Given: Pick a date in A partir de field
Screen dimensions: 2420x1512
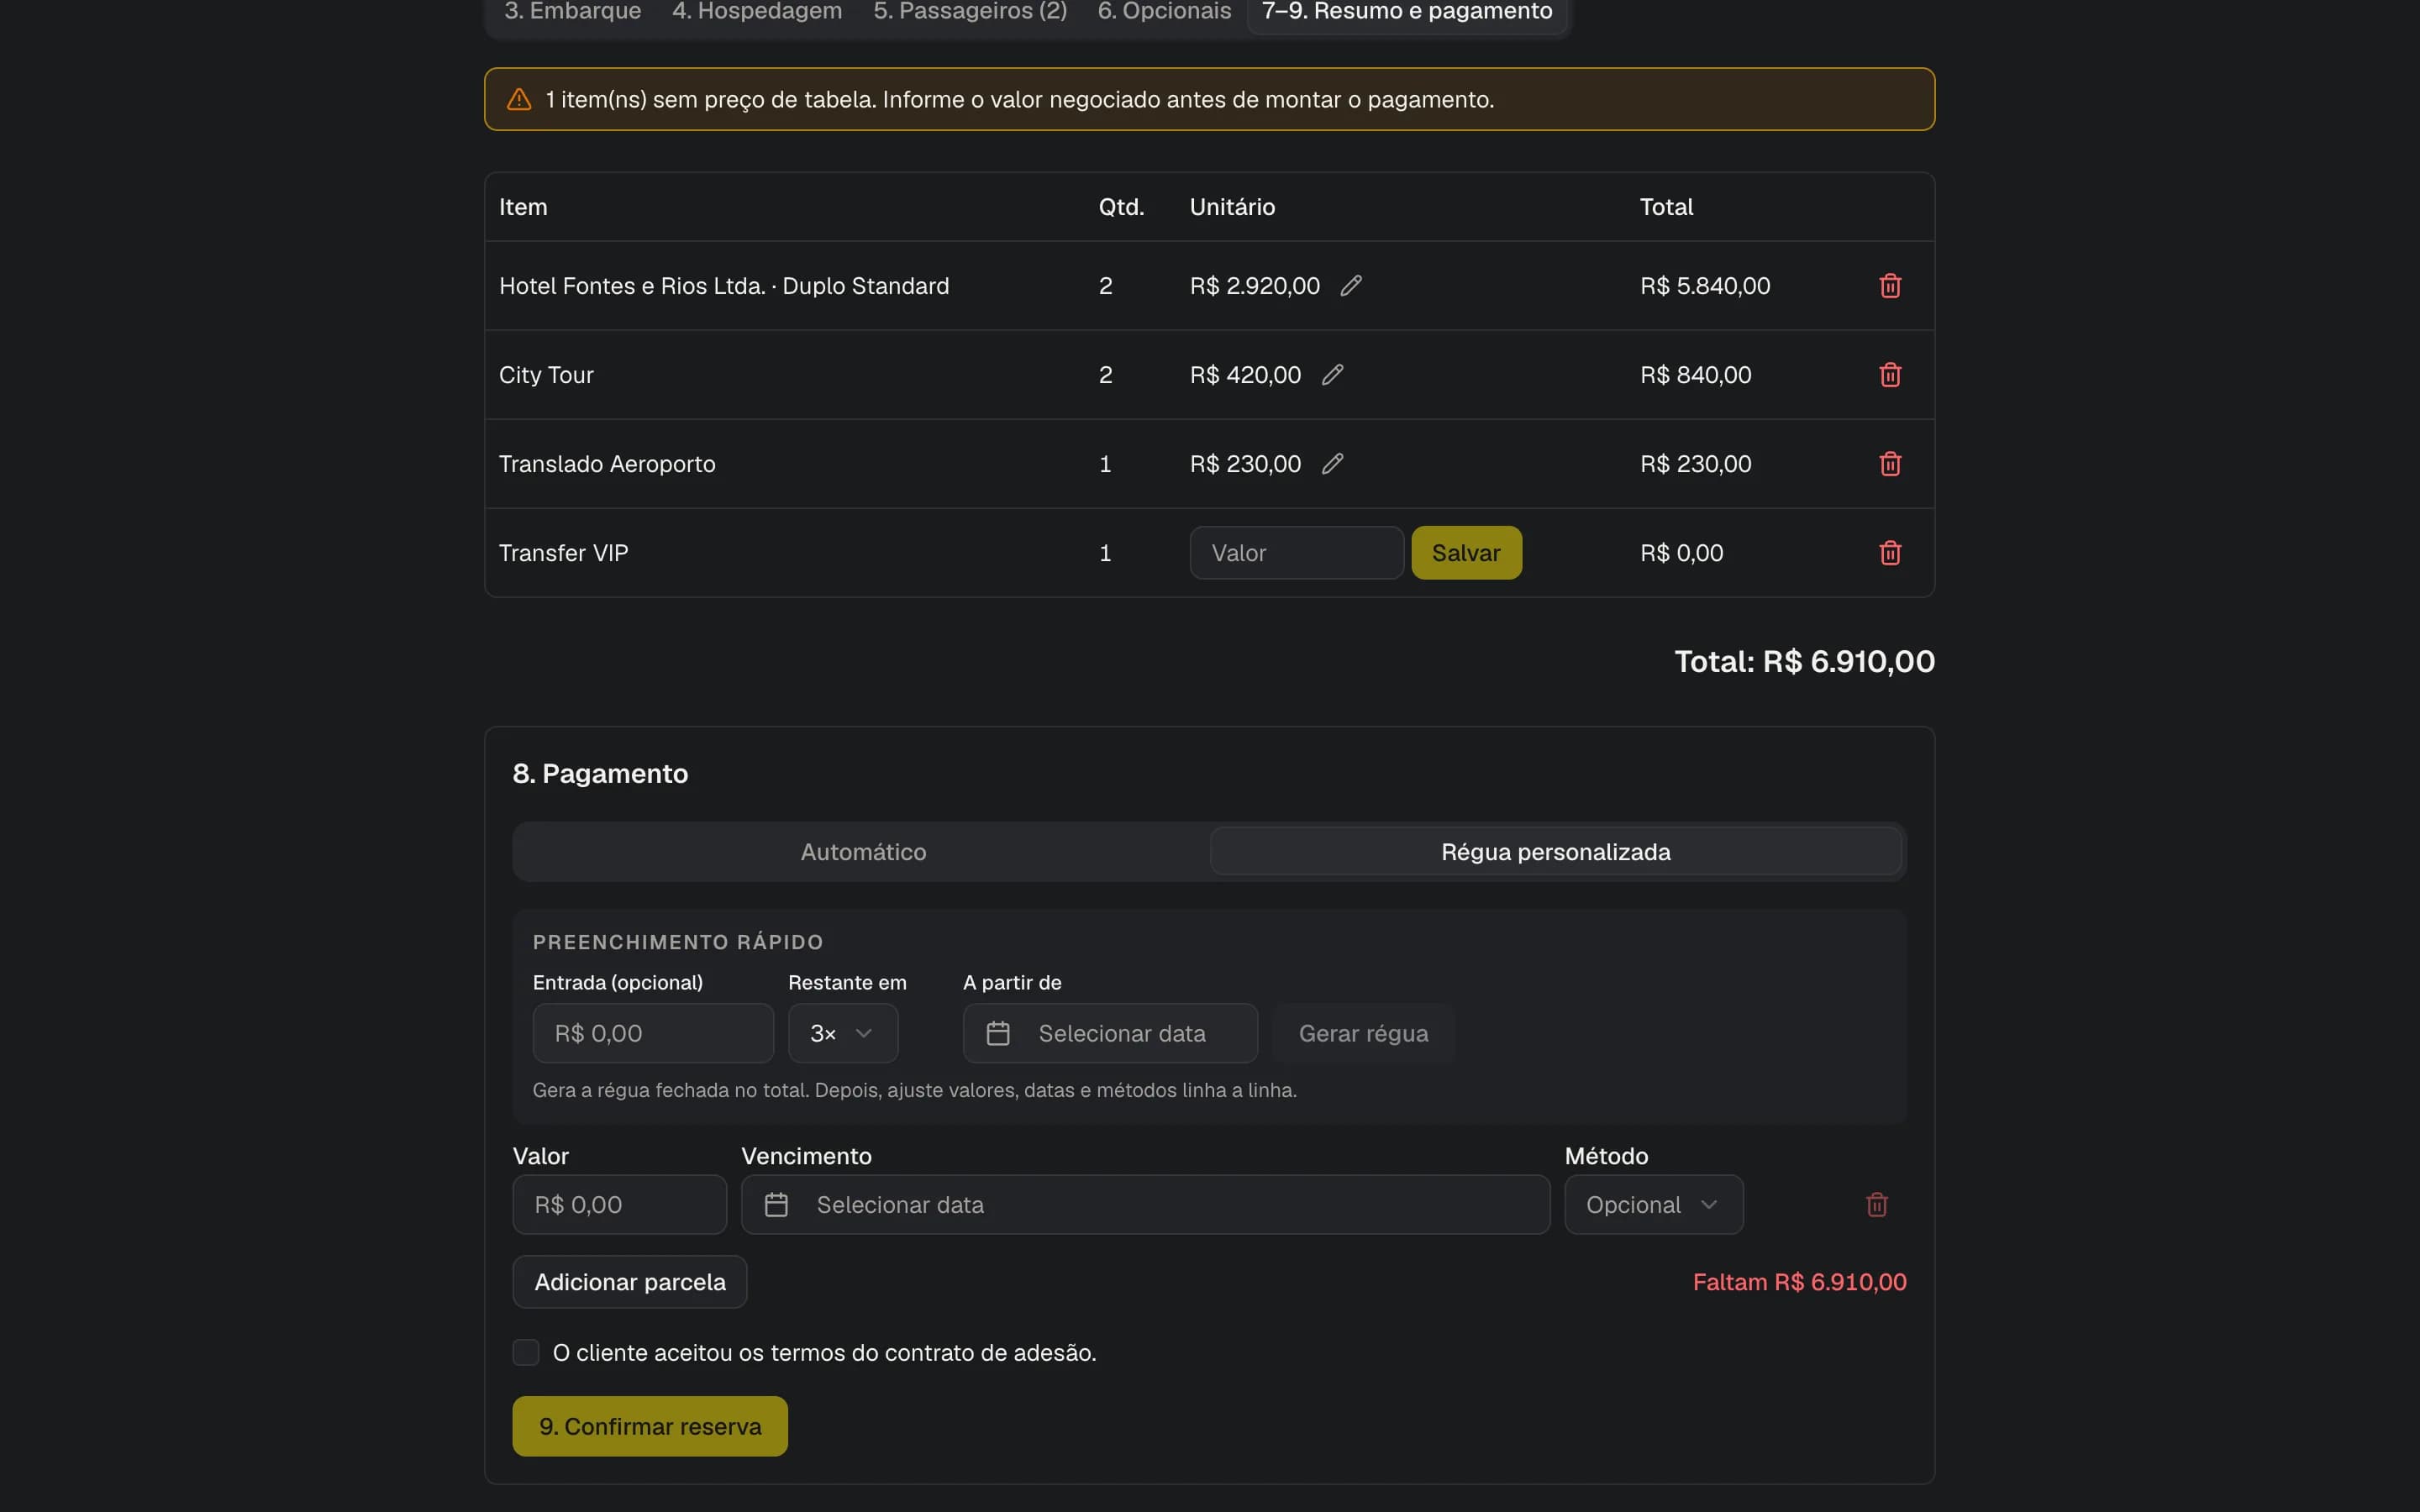Looking at the screenshot, I should [x=1110, y=1033].
